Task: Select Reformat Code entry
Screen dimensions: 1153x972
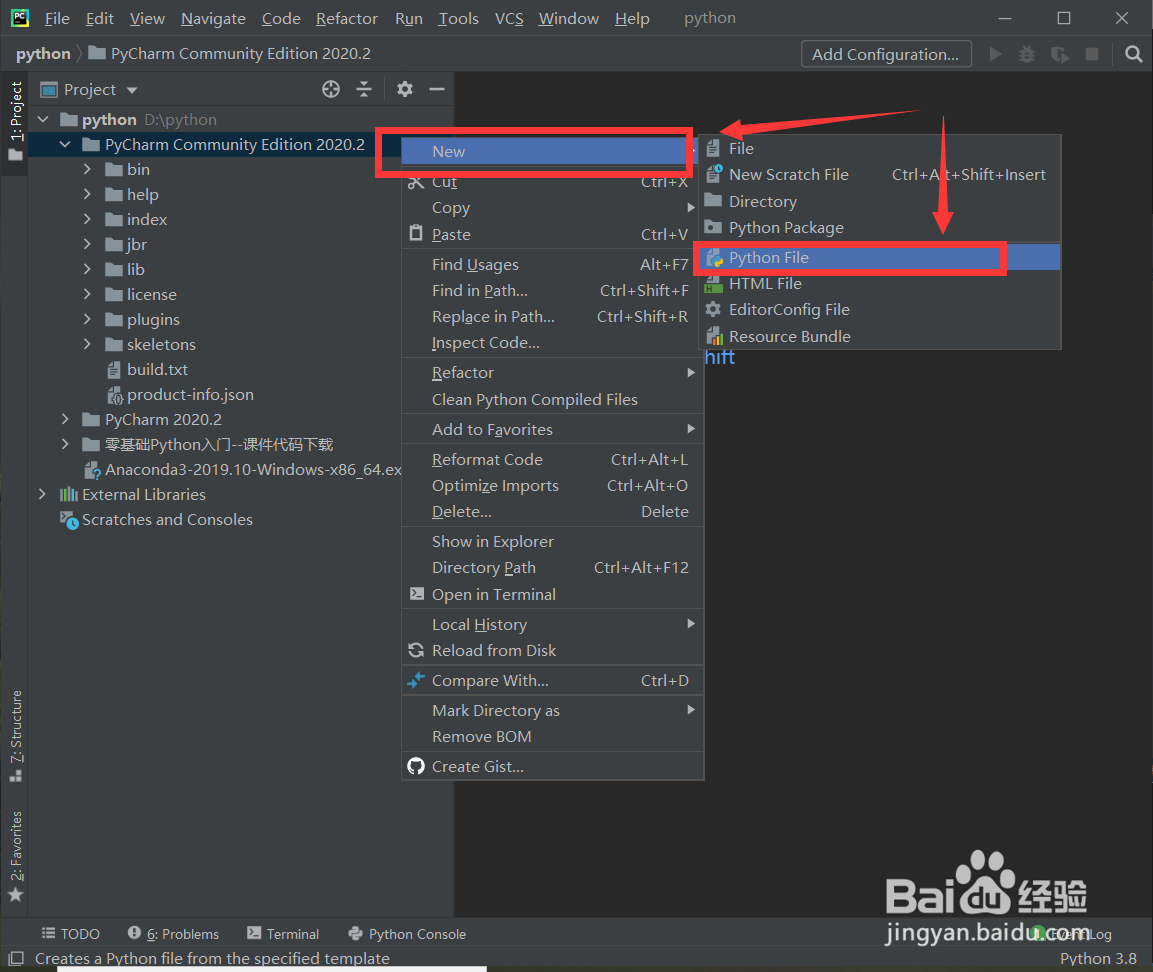Action: click(x=552, y=460)
